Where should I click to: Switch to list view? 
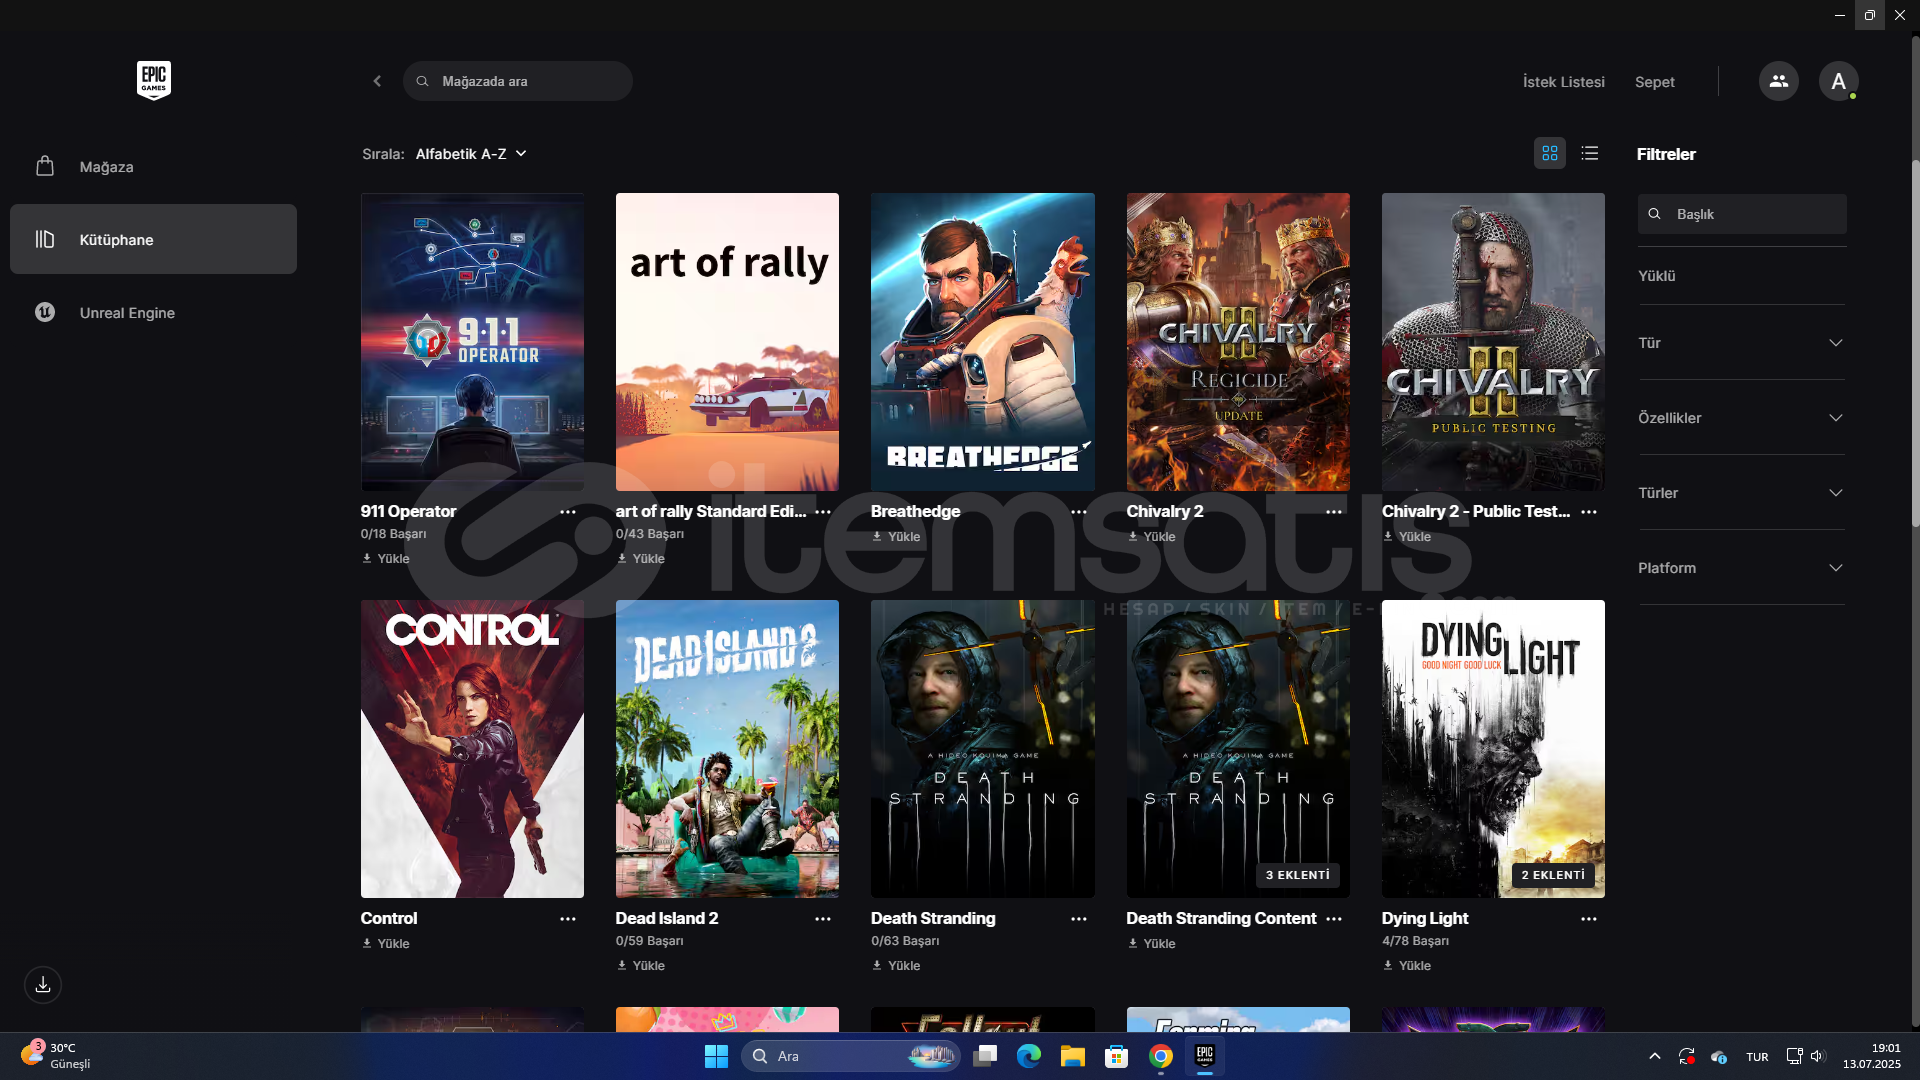(x=1589, y=153)
